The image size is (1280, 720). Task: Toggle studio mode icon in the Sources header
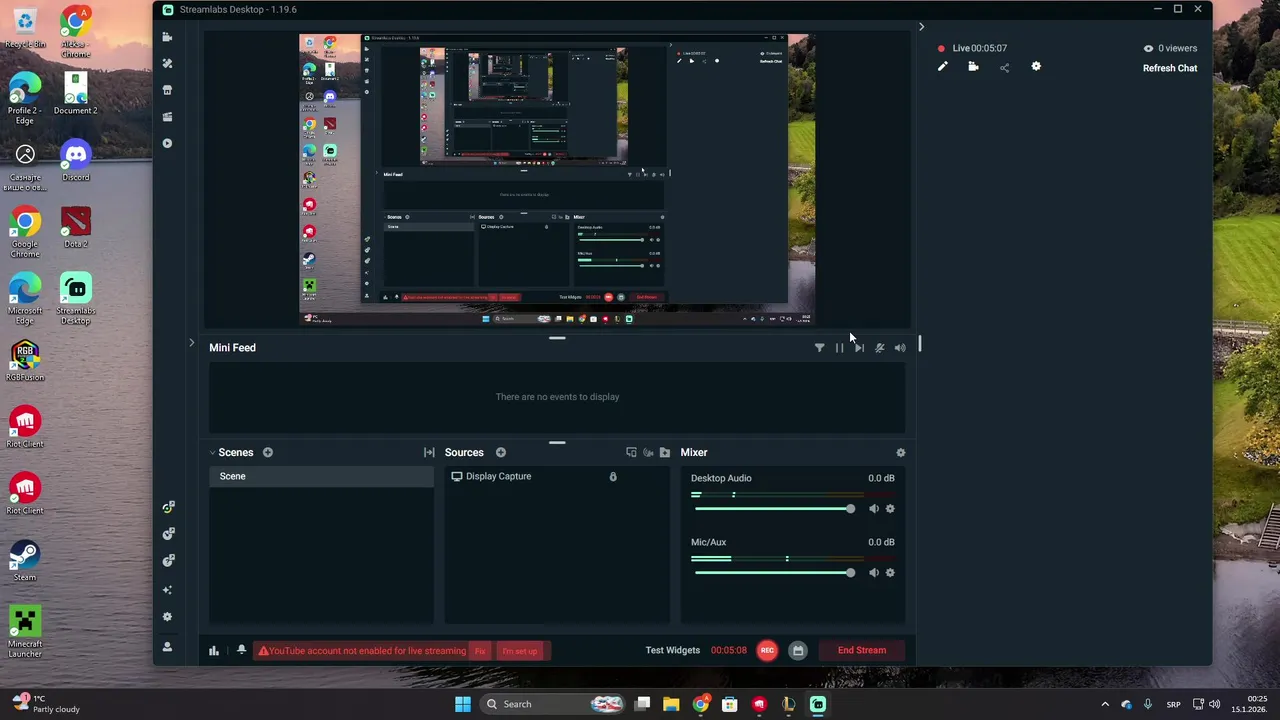631,452
